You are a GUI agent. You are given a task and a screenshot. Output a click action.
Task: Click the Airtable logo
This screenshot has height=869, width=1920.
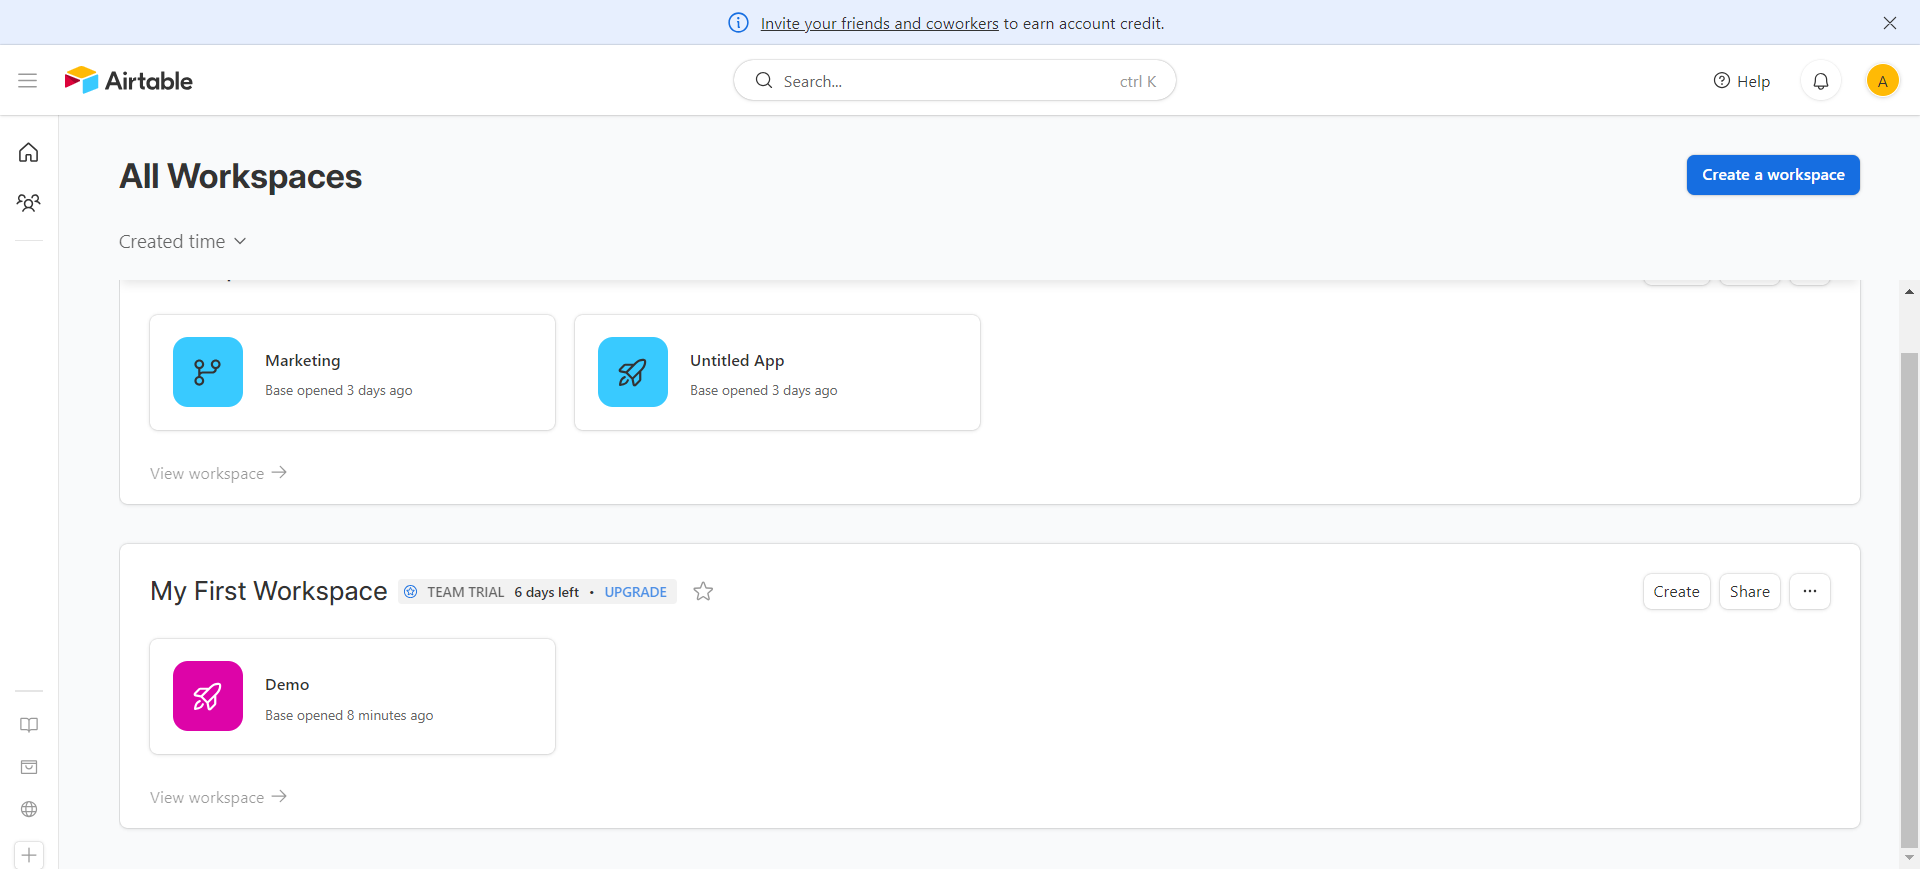tap(128, 81)
